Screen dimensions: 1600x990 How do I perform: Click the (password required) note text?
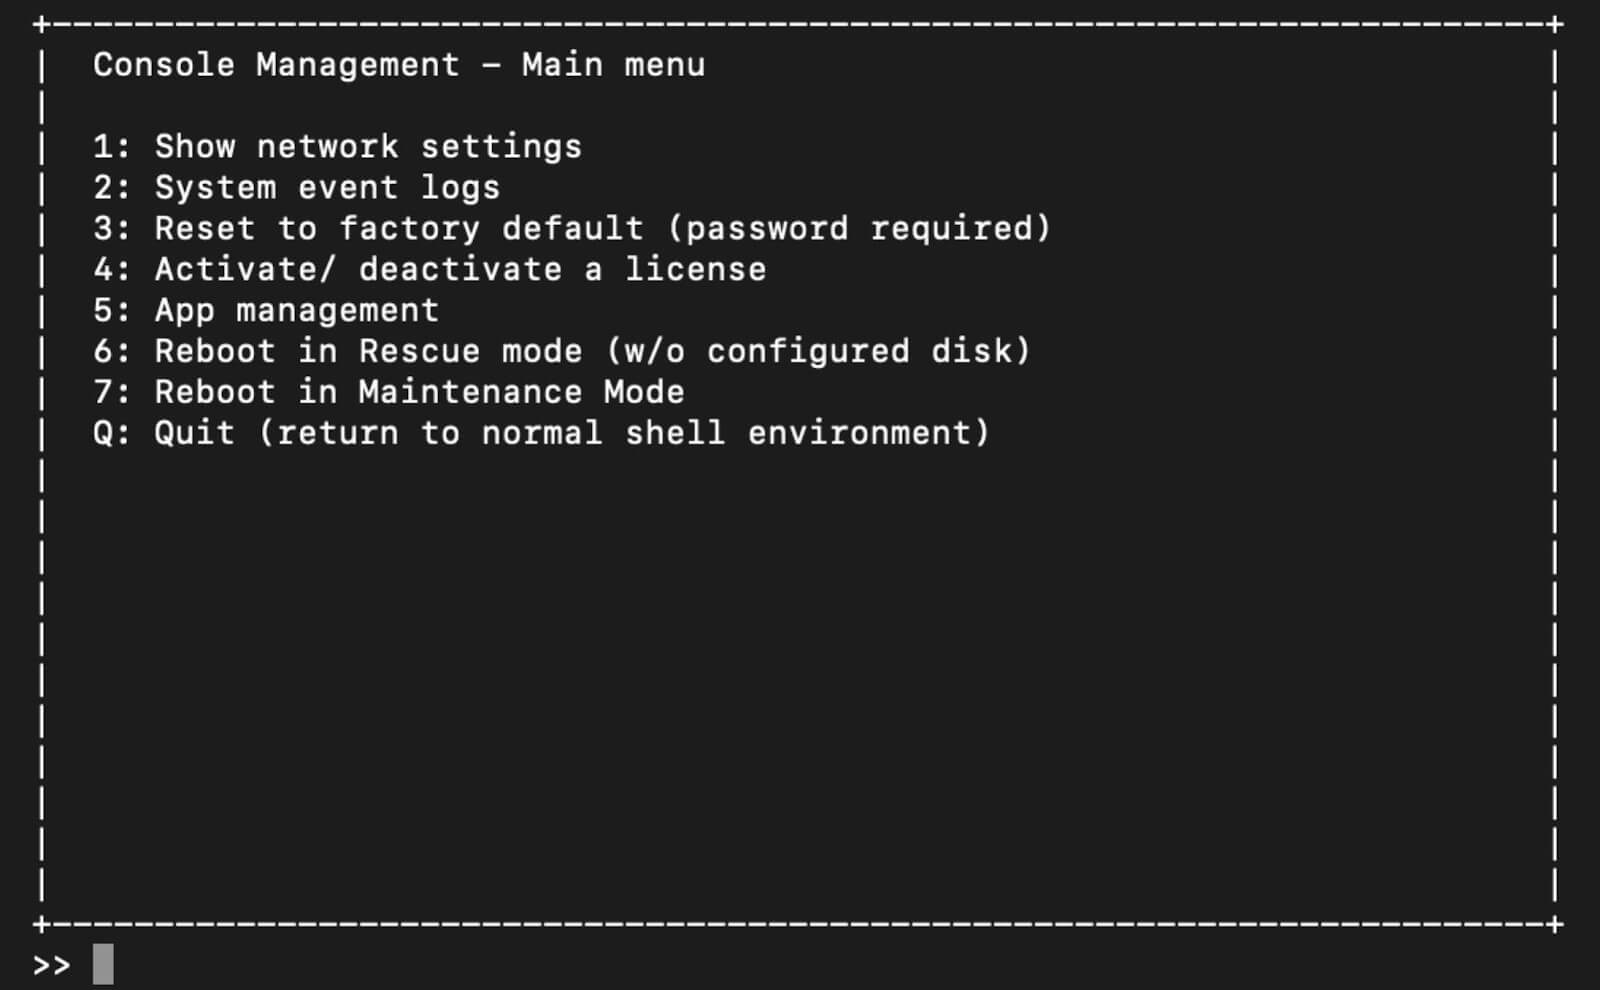[859, 229]
